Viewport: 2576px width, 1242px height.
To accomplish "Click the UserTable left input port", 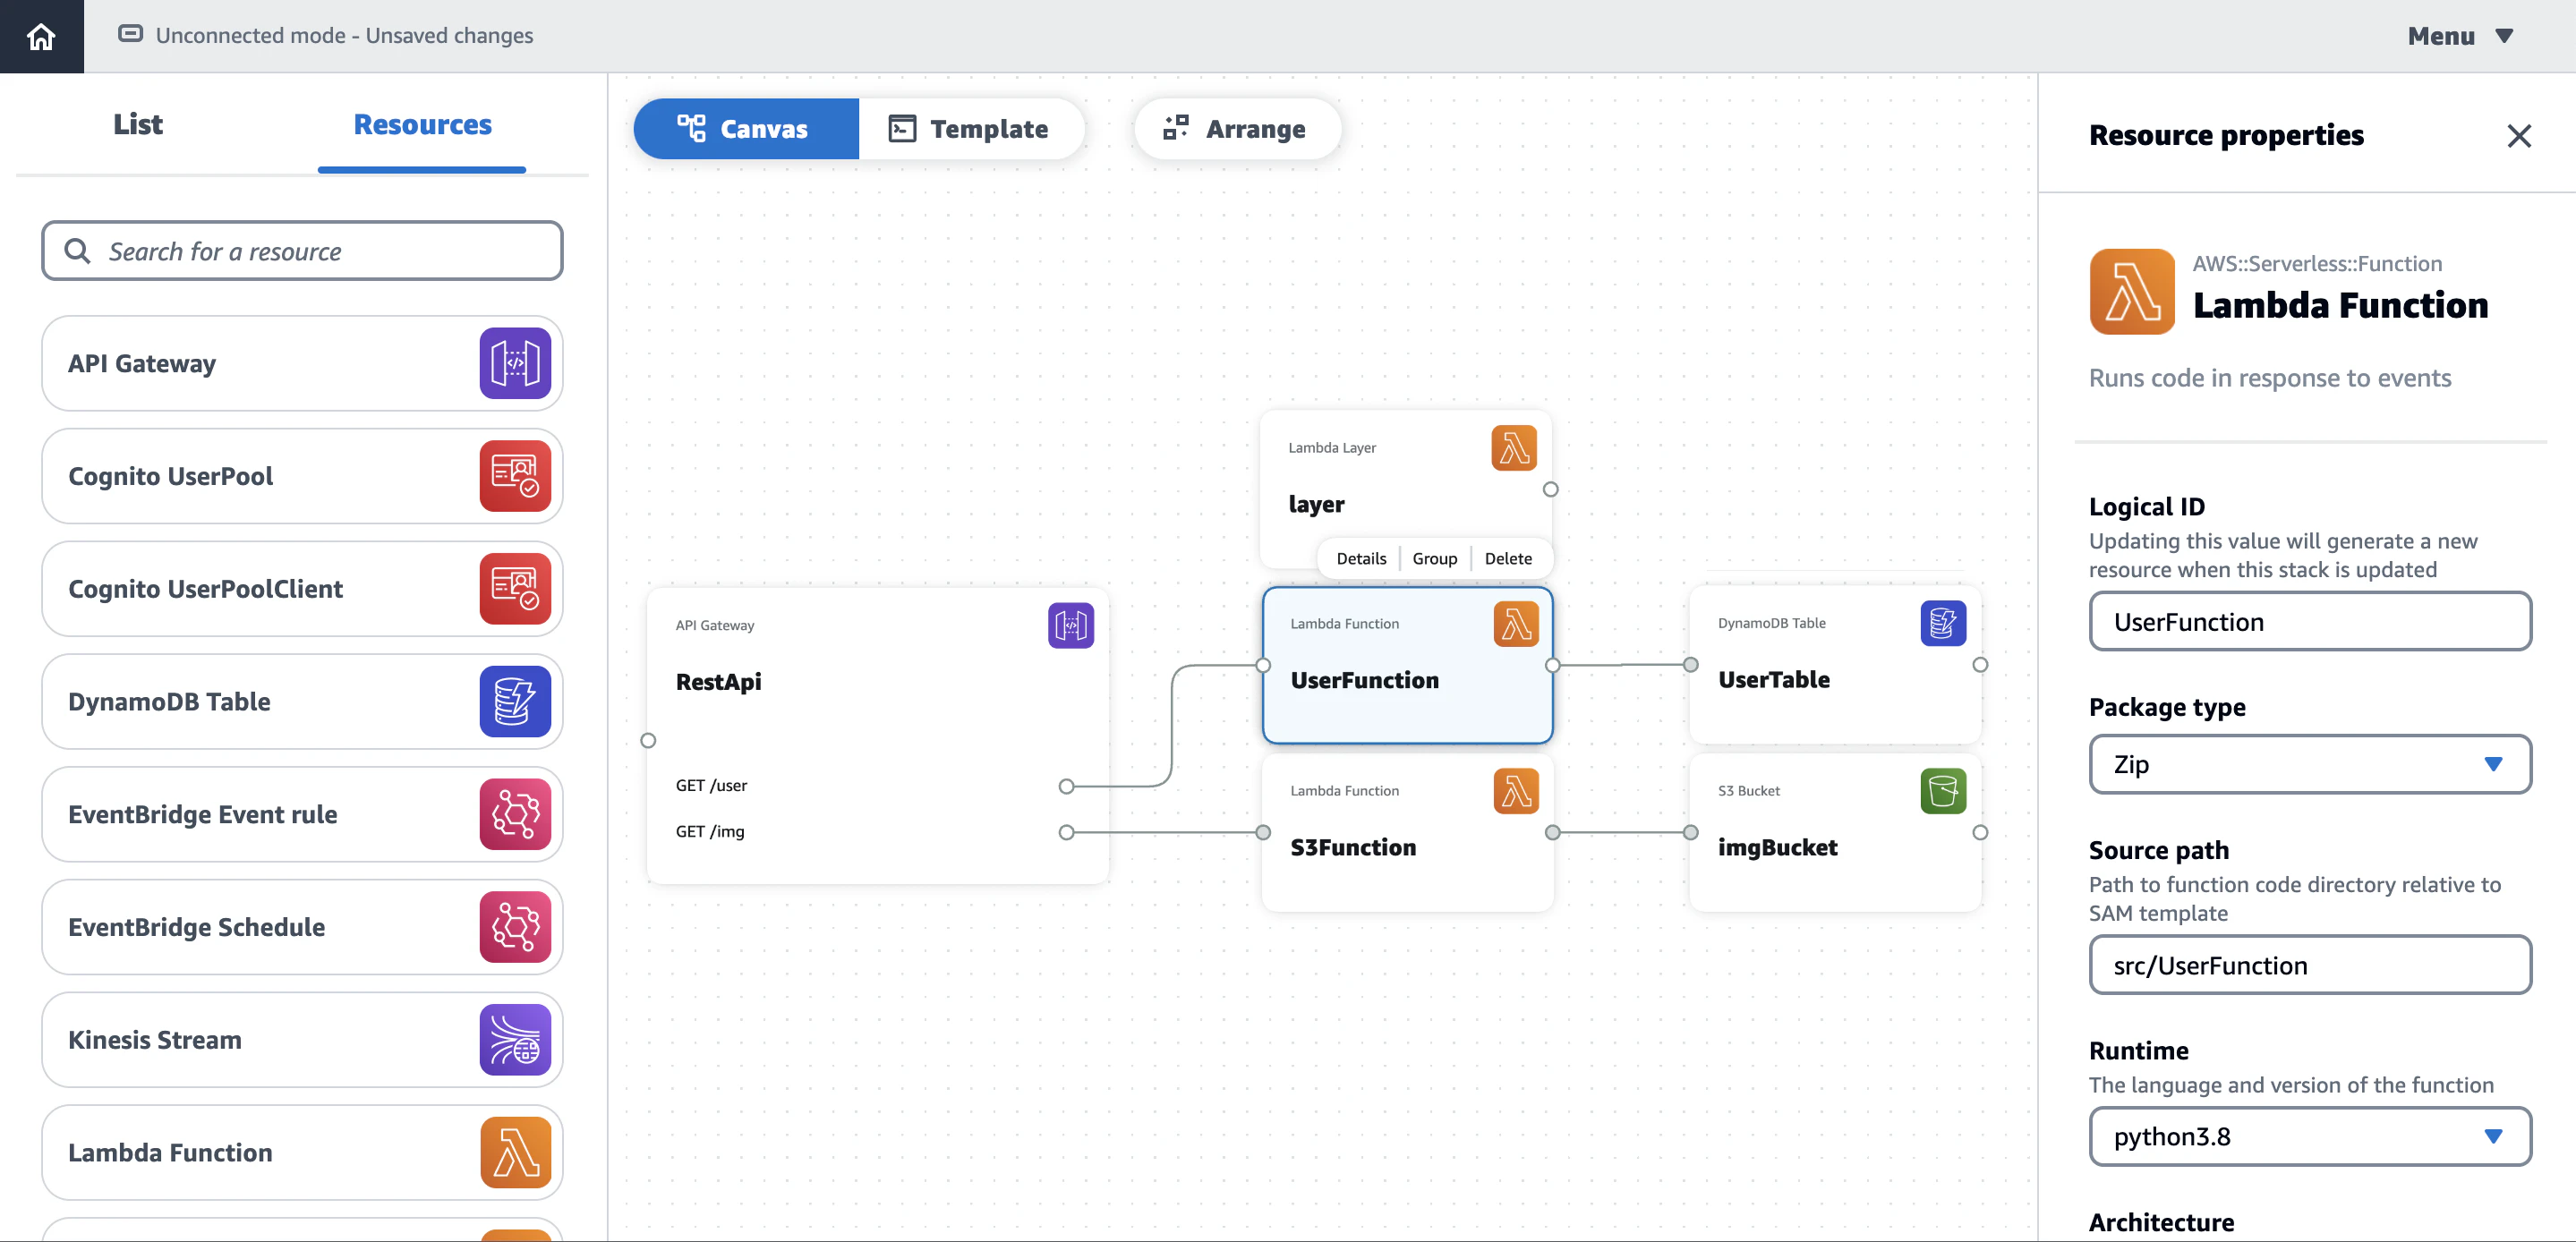I will coord(1690,664).
